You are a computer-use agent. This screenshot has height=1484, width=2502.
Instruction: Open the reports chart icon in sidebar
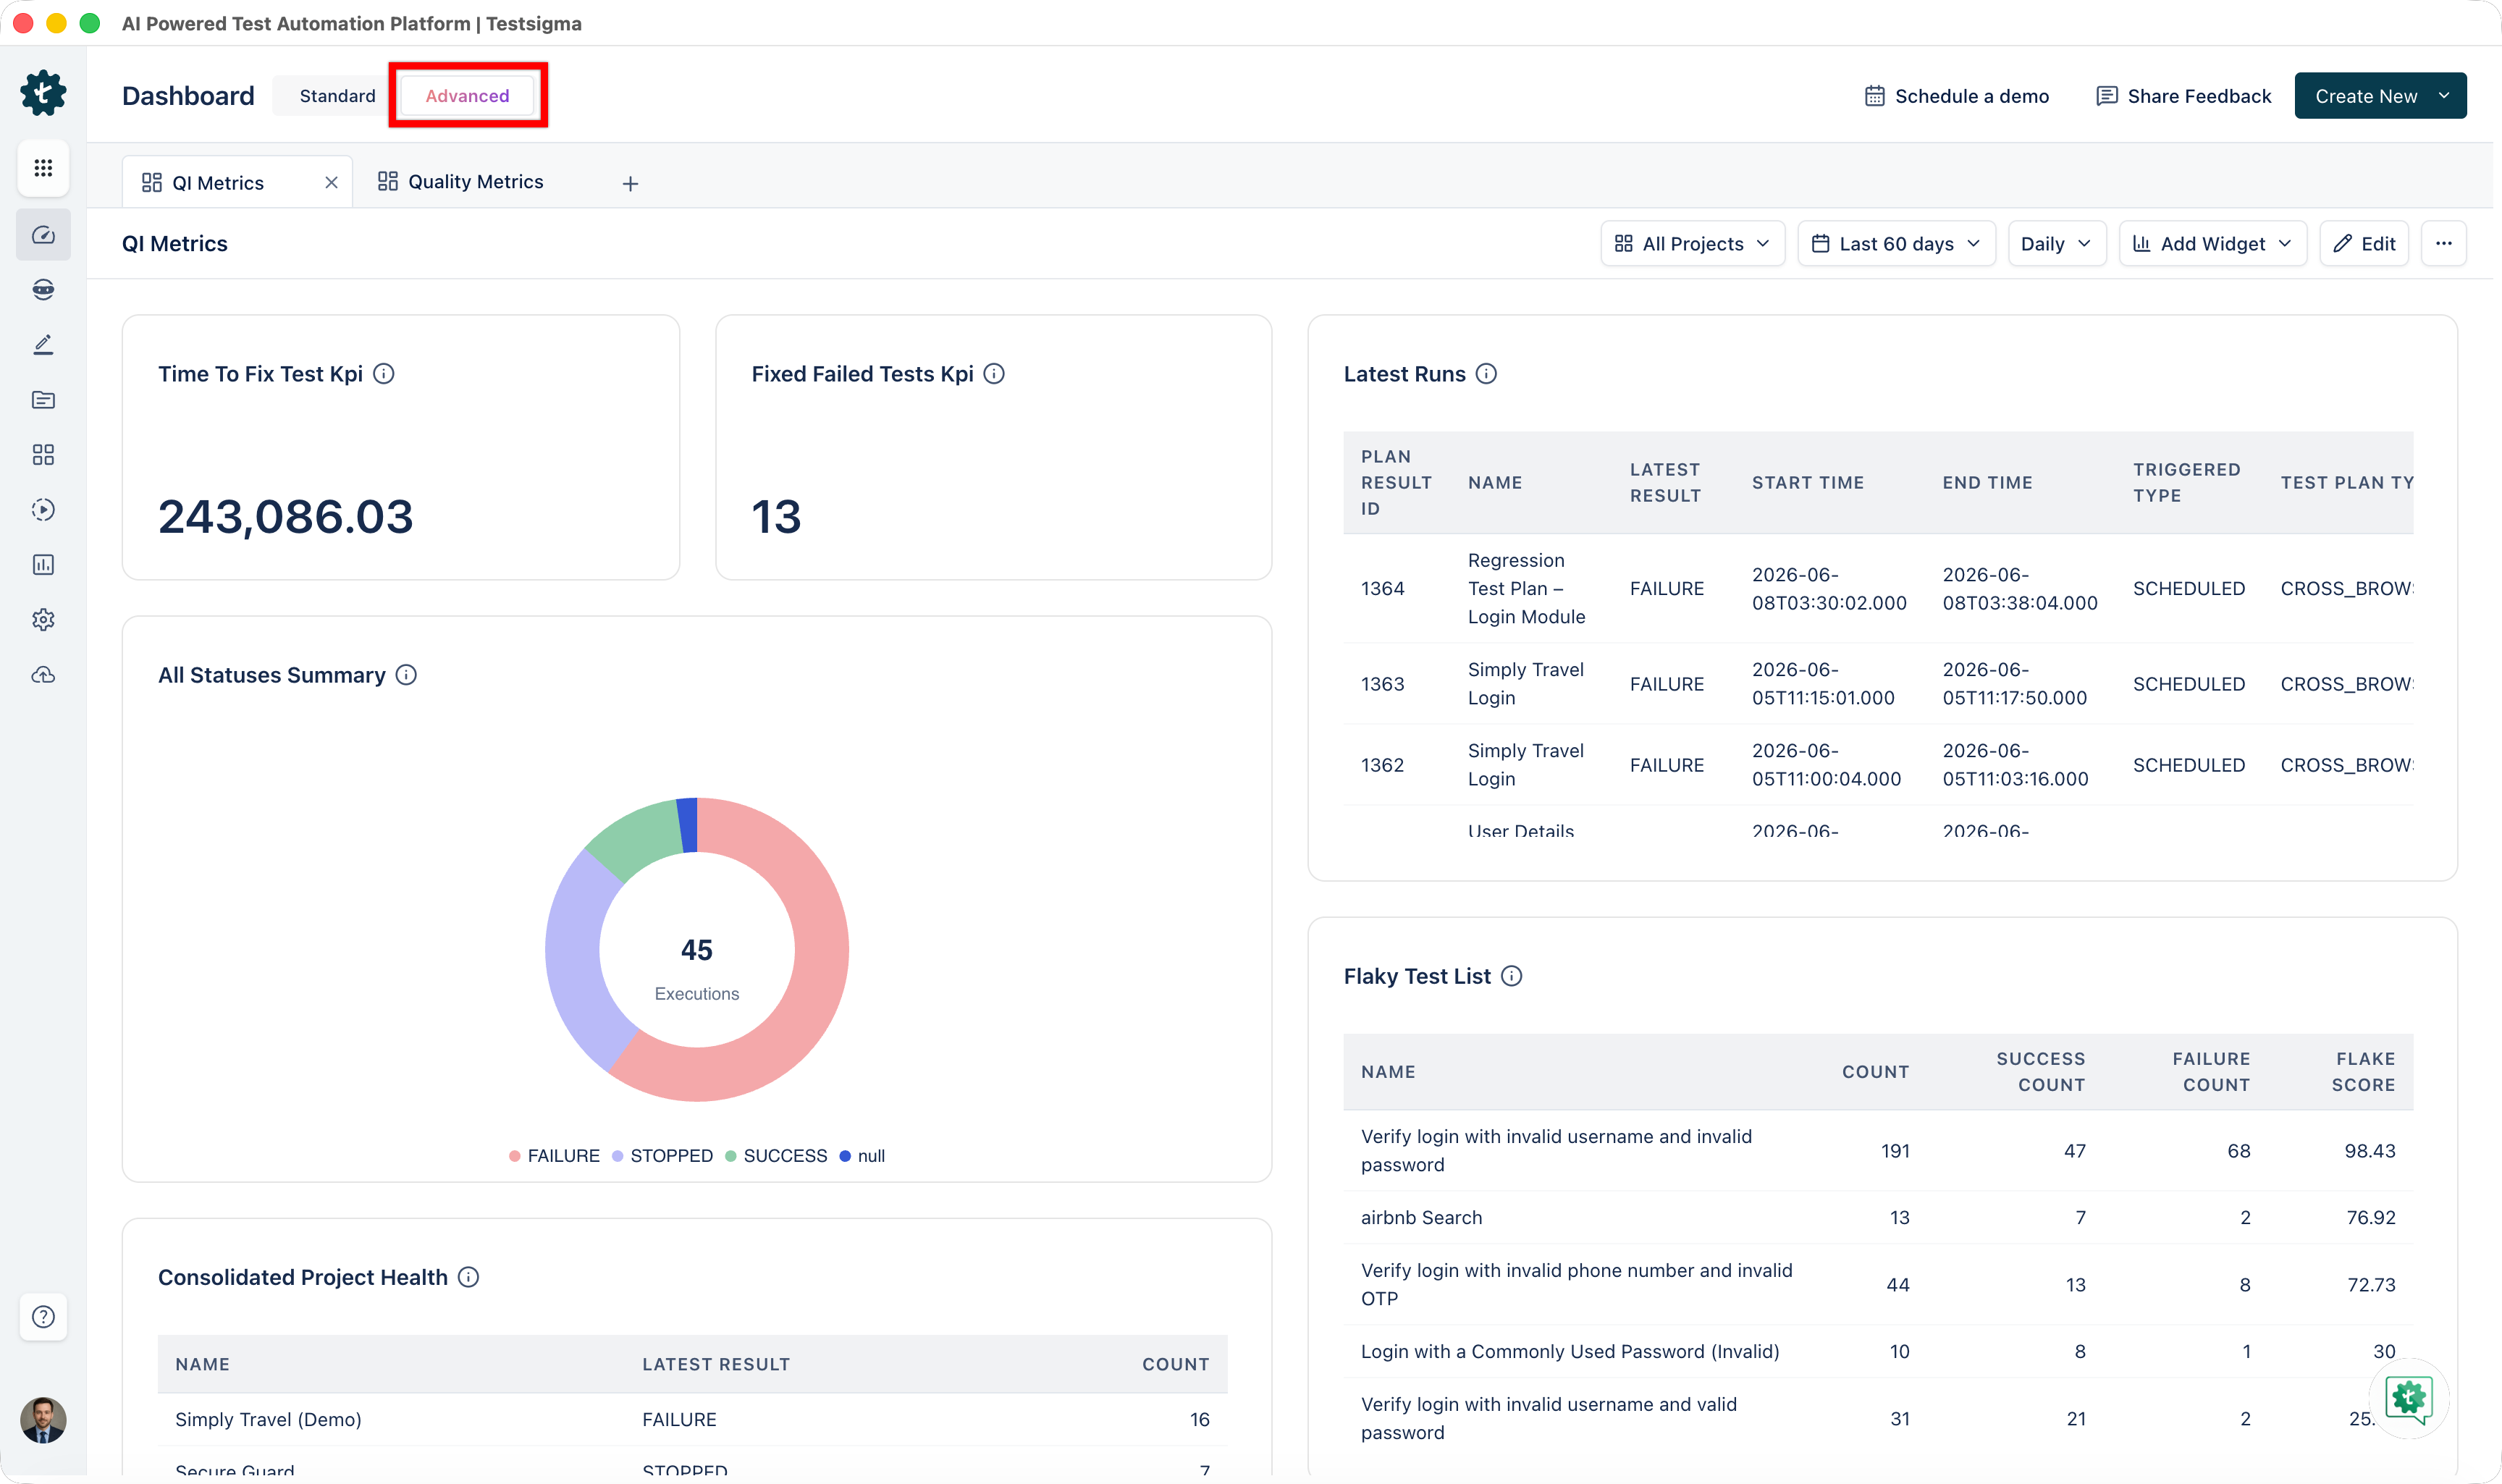coord(43,565)
